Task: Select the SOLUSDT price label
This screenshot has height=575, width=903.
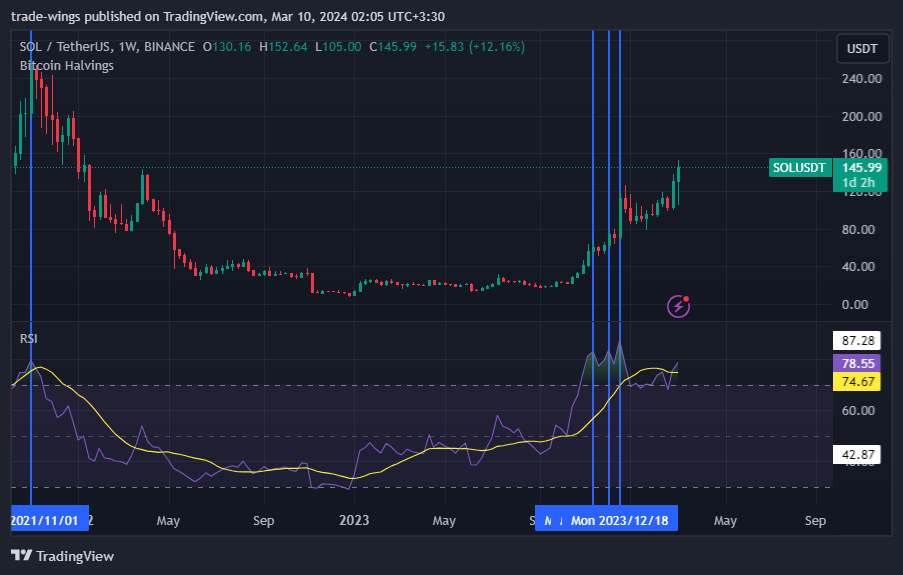Action: (800, 168)
